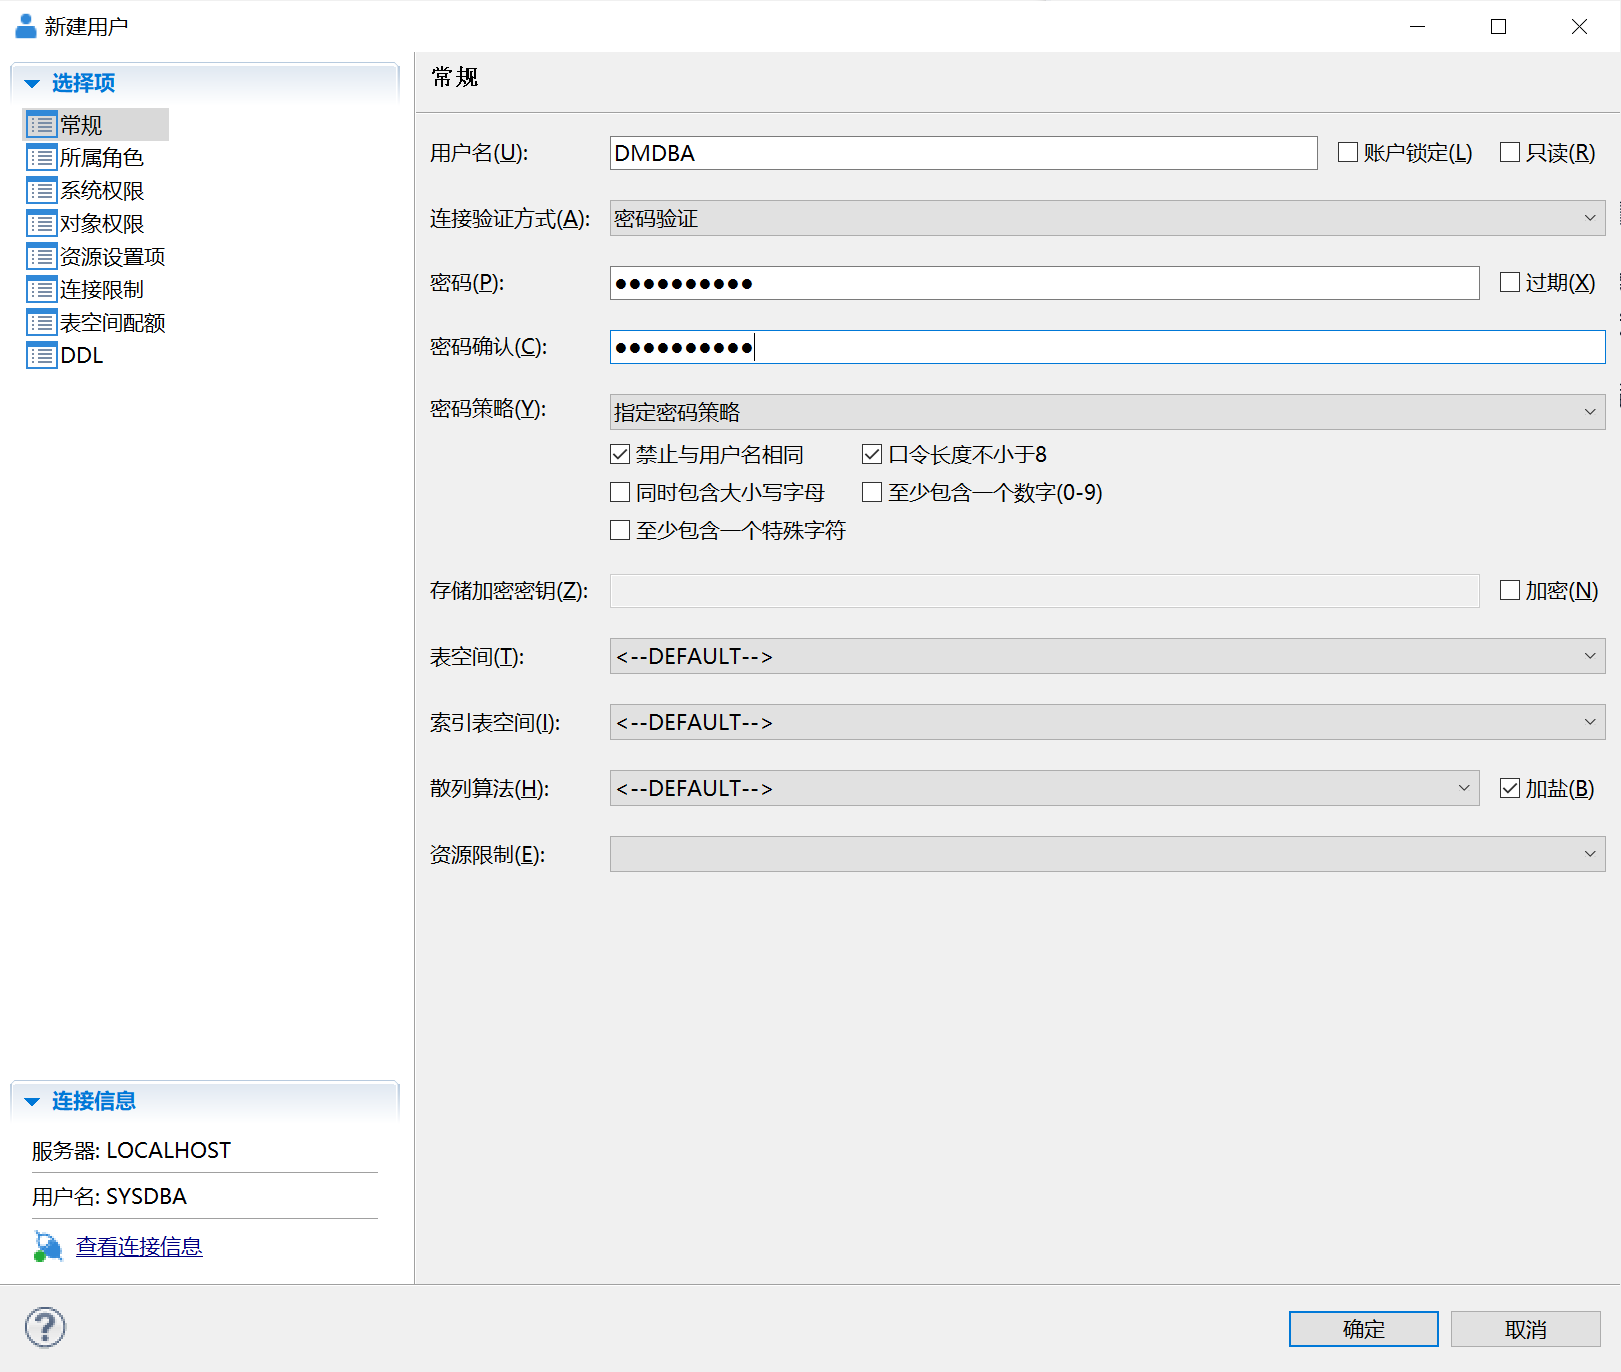Switch to the 系统权限 page
Screen dimensions: 1621x1372
tap(102, 191)
